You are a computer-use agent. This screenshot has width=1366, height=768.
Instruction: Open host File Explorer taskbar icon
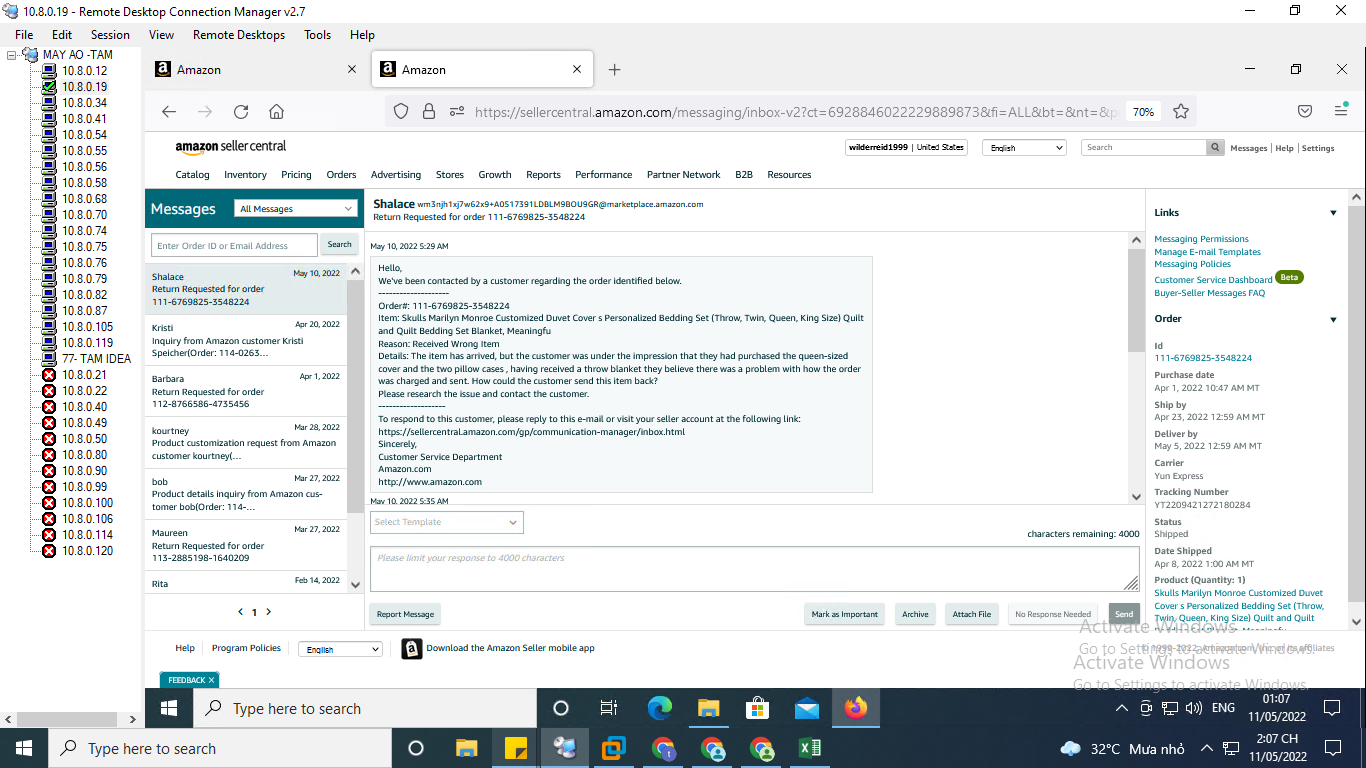[x=466, y=748]
